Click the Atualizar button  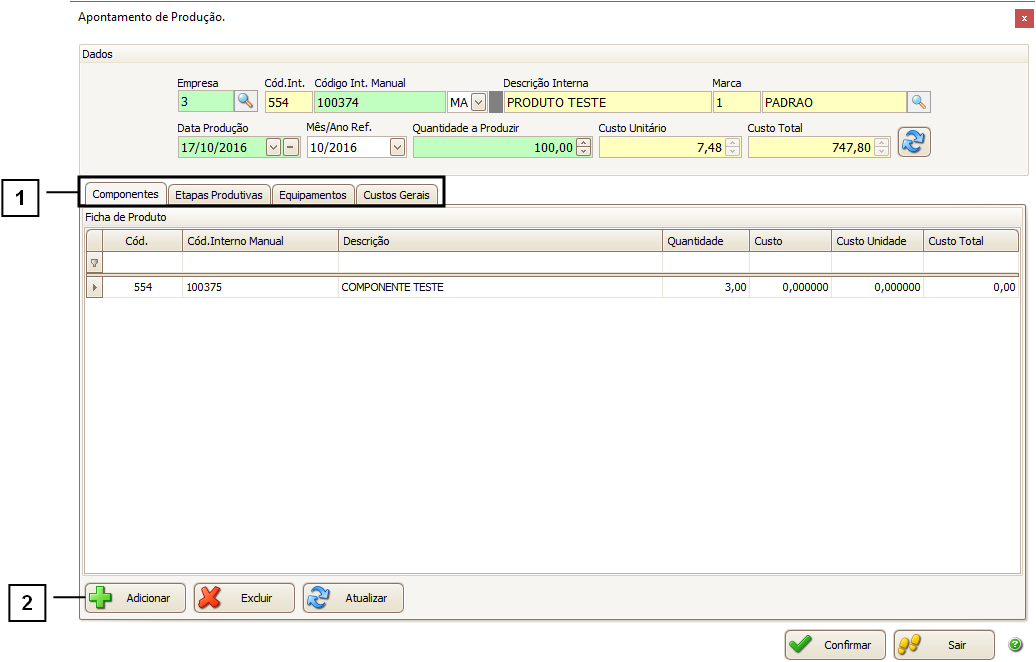pyautogui.click(x=353, y=598)
